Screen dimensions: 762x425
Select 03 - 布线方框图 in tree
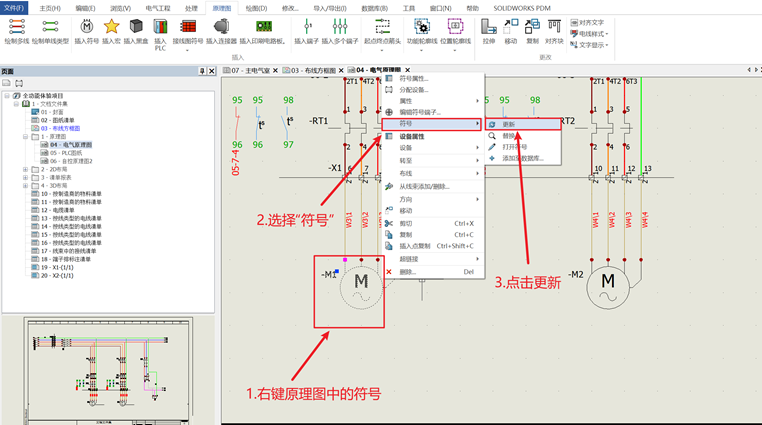click(60, 128)
